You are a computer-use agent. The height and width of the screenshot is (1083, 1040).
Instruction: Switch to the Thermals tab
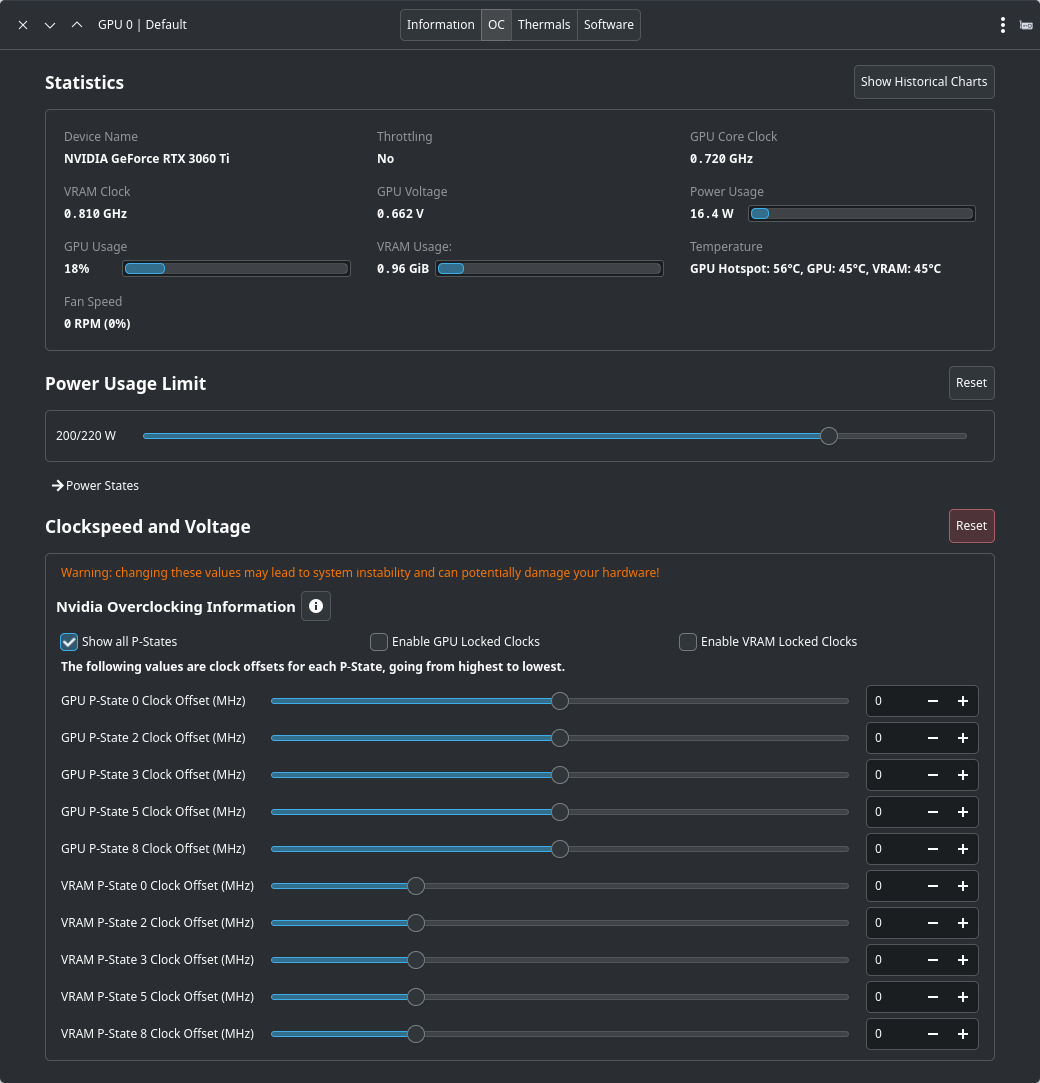tap(544, 25)
